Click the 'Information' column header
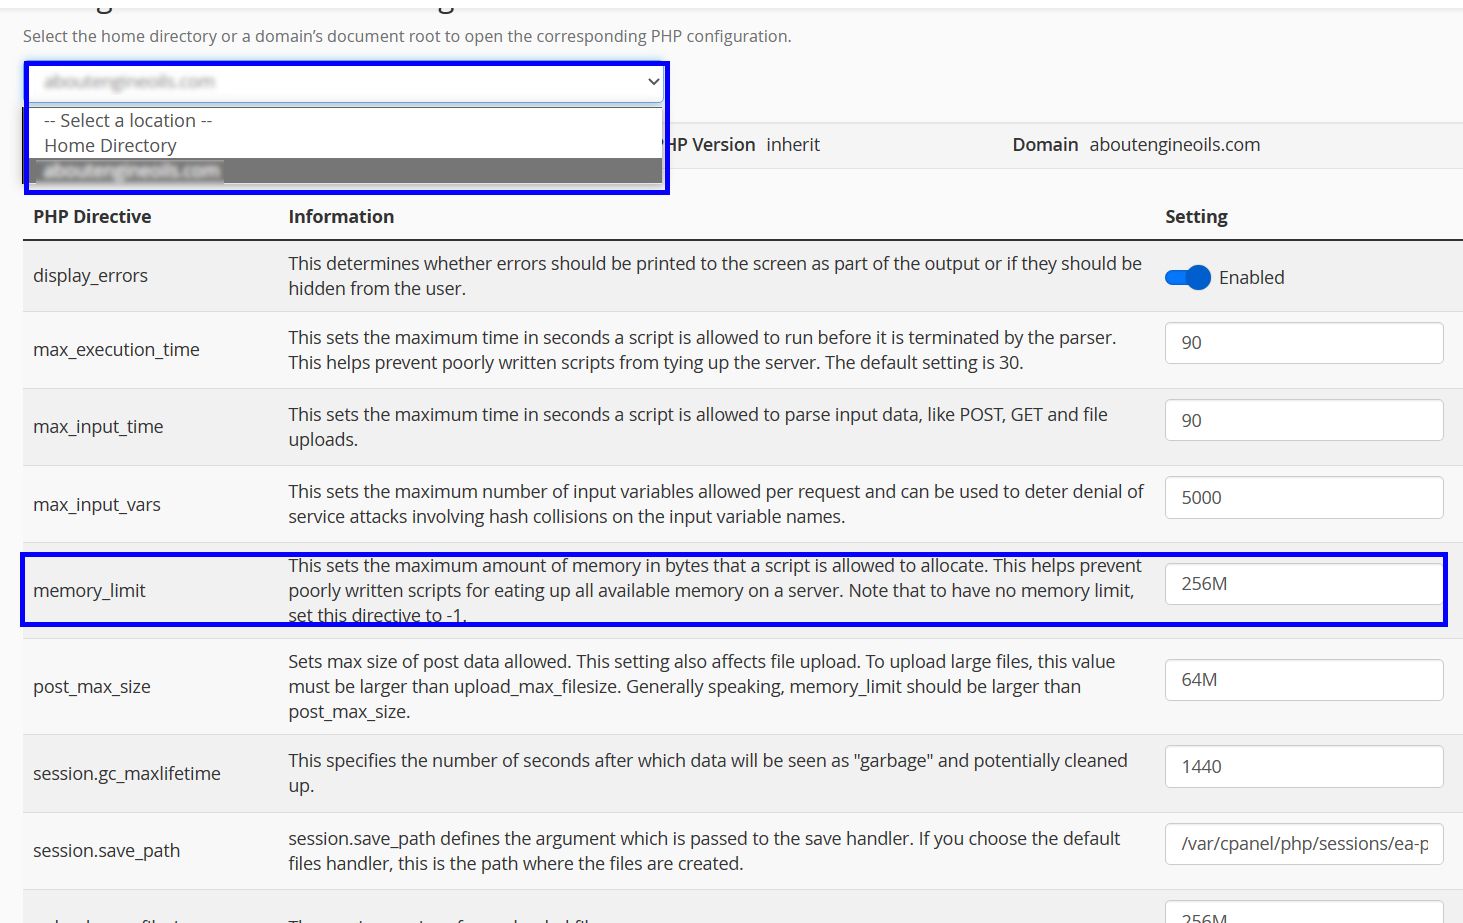1463x923 pixels. (x=341, y=217)
